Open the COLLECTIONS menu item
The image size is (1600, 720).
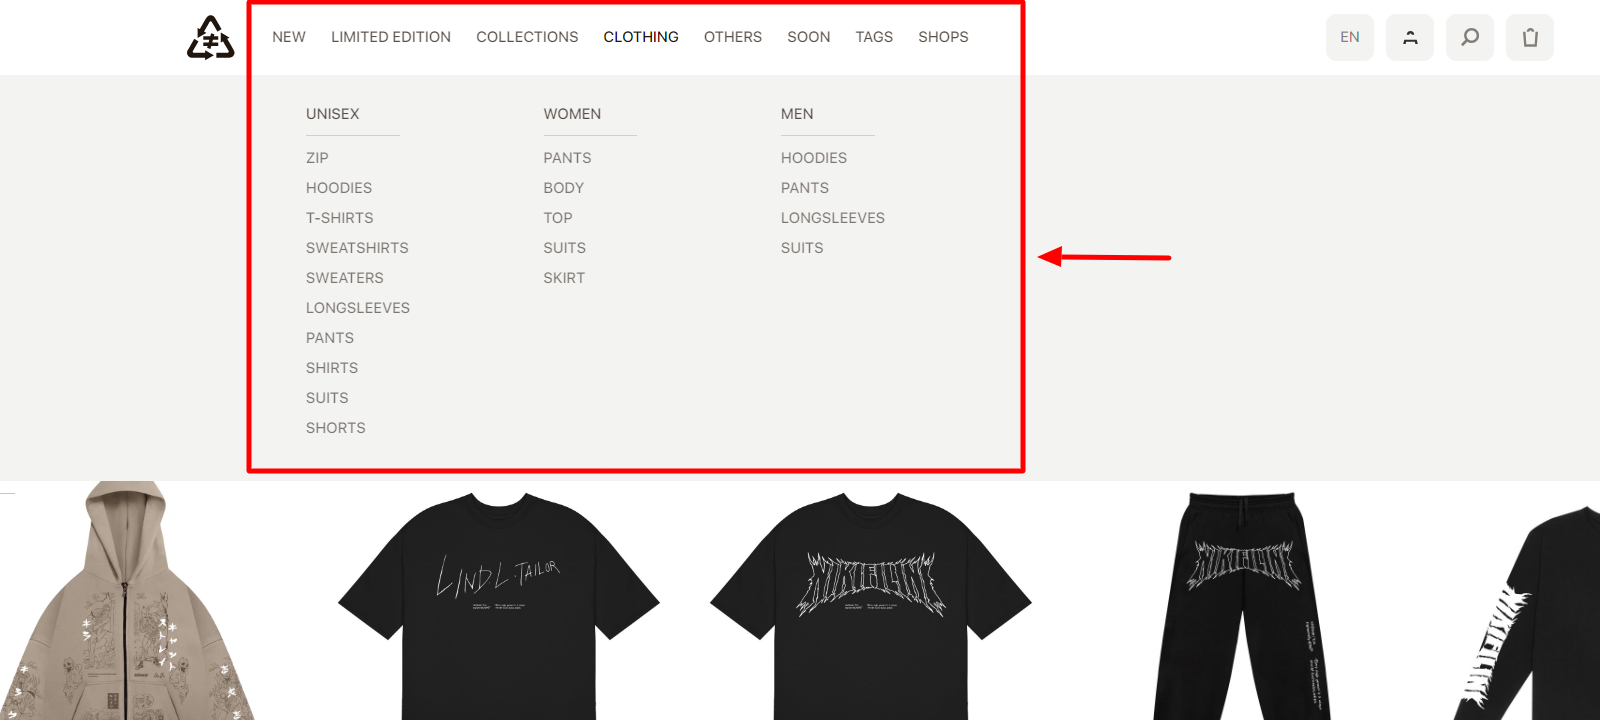[527, 37]
